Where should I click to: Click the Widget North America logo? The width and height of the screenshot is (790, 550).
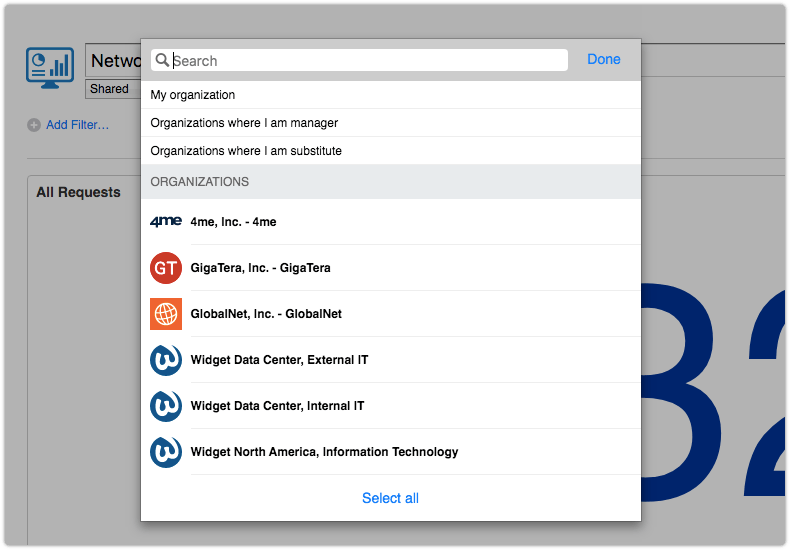tap(166, 452)
